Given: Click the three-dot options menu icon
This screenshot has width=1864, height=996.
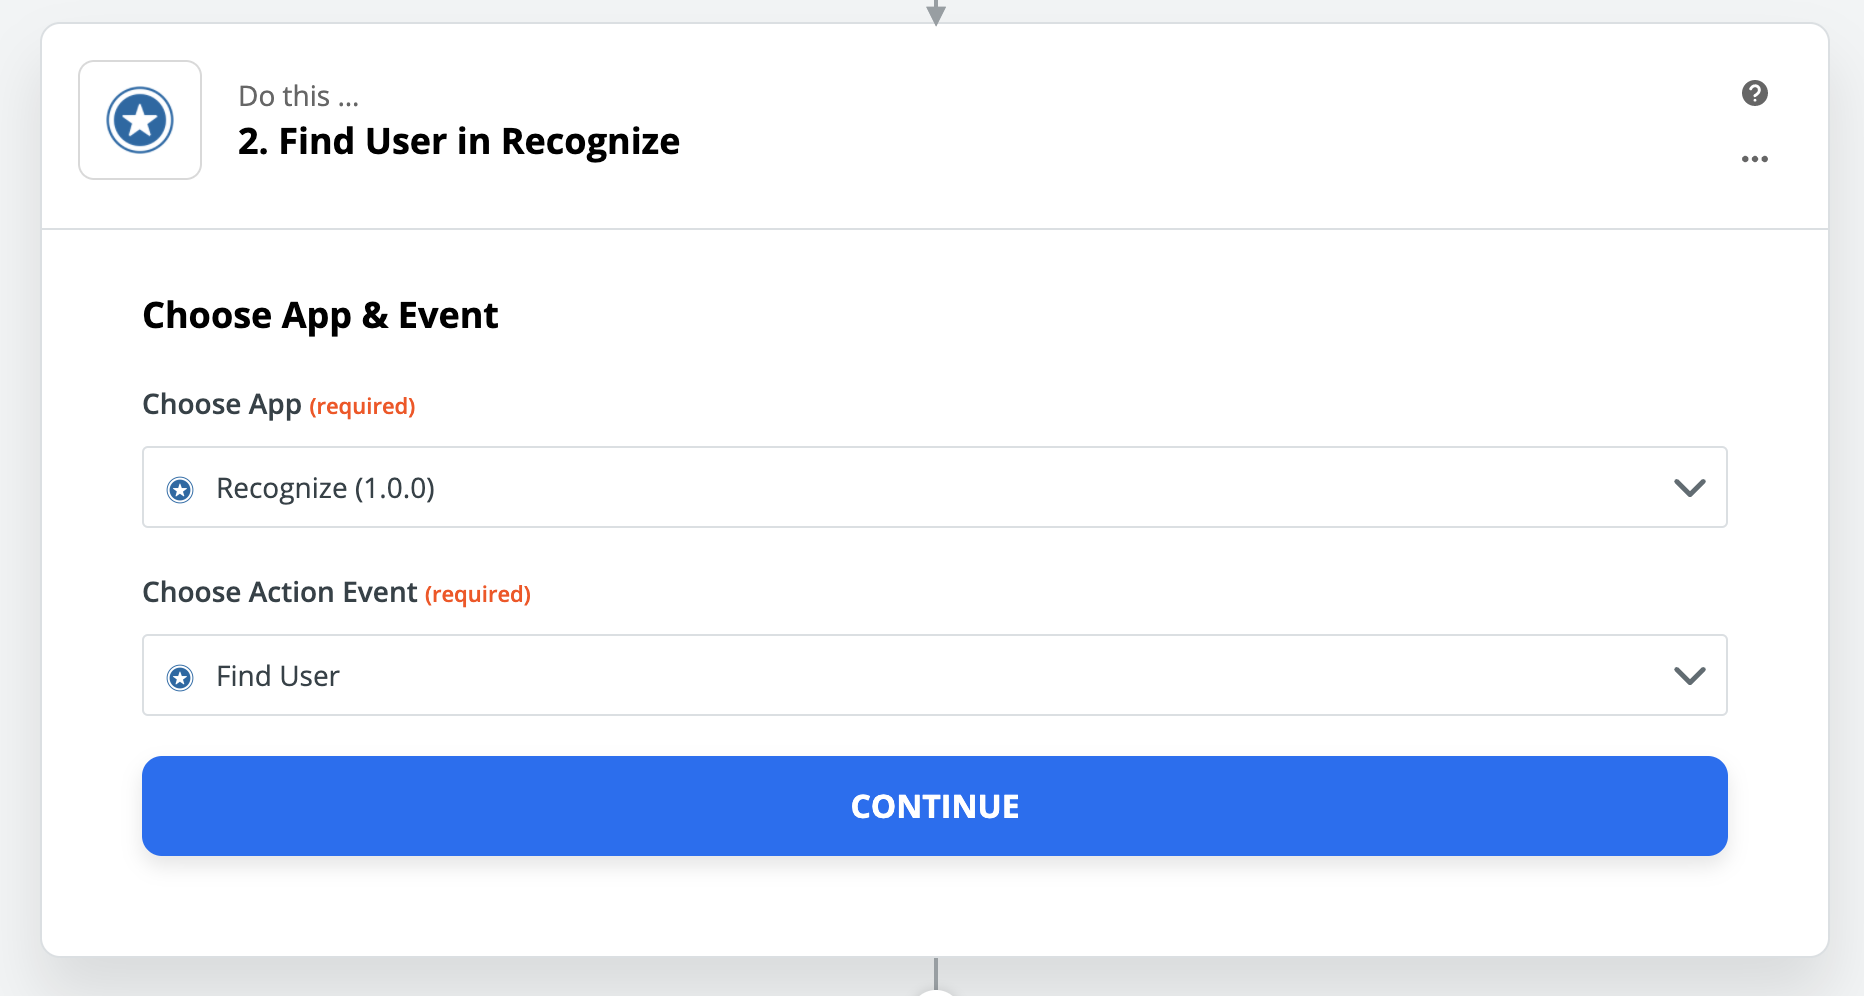Looking at the screenshot, I should [1755, 158].
